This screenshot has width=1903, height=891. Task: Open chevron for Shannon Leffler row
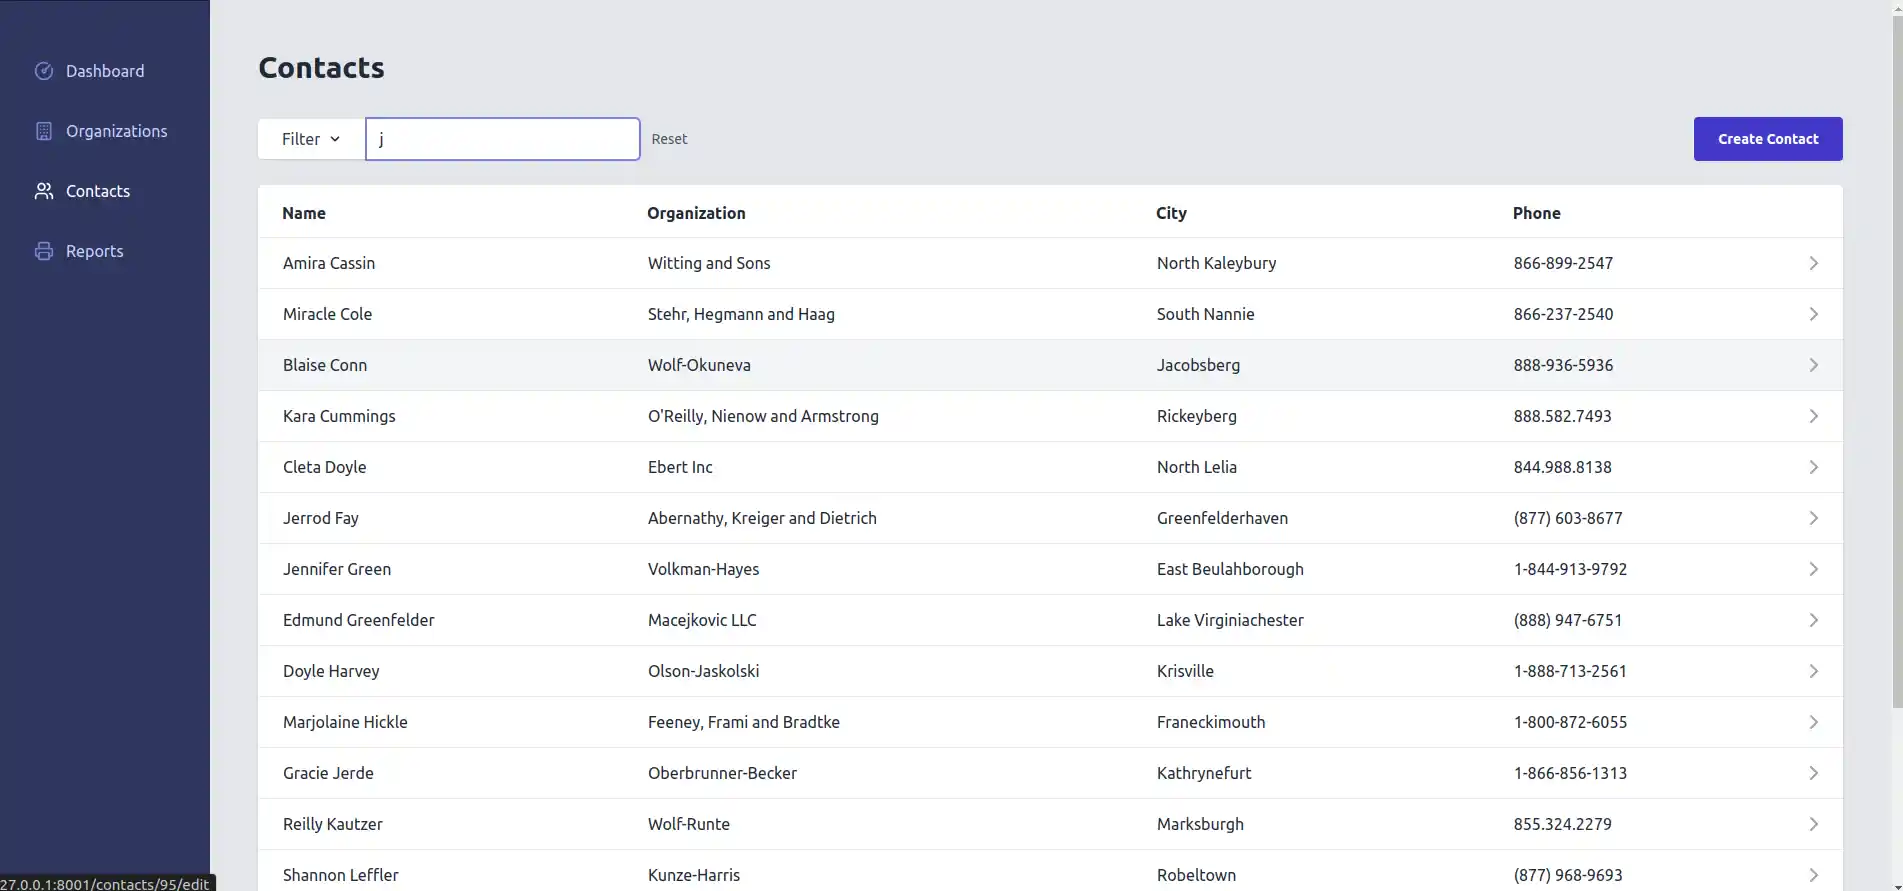tap(1813, 875)
